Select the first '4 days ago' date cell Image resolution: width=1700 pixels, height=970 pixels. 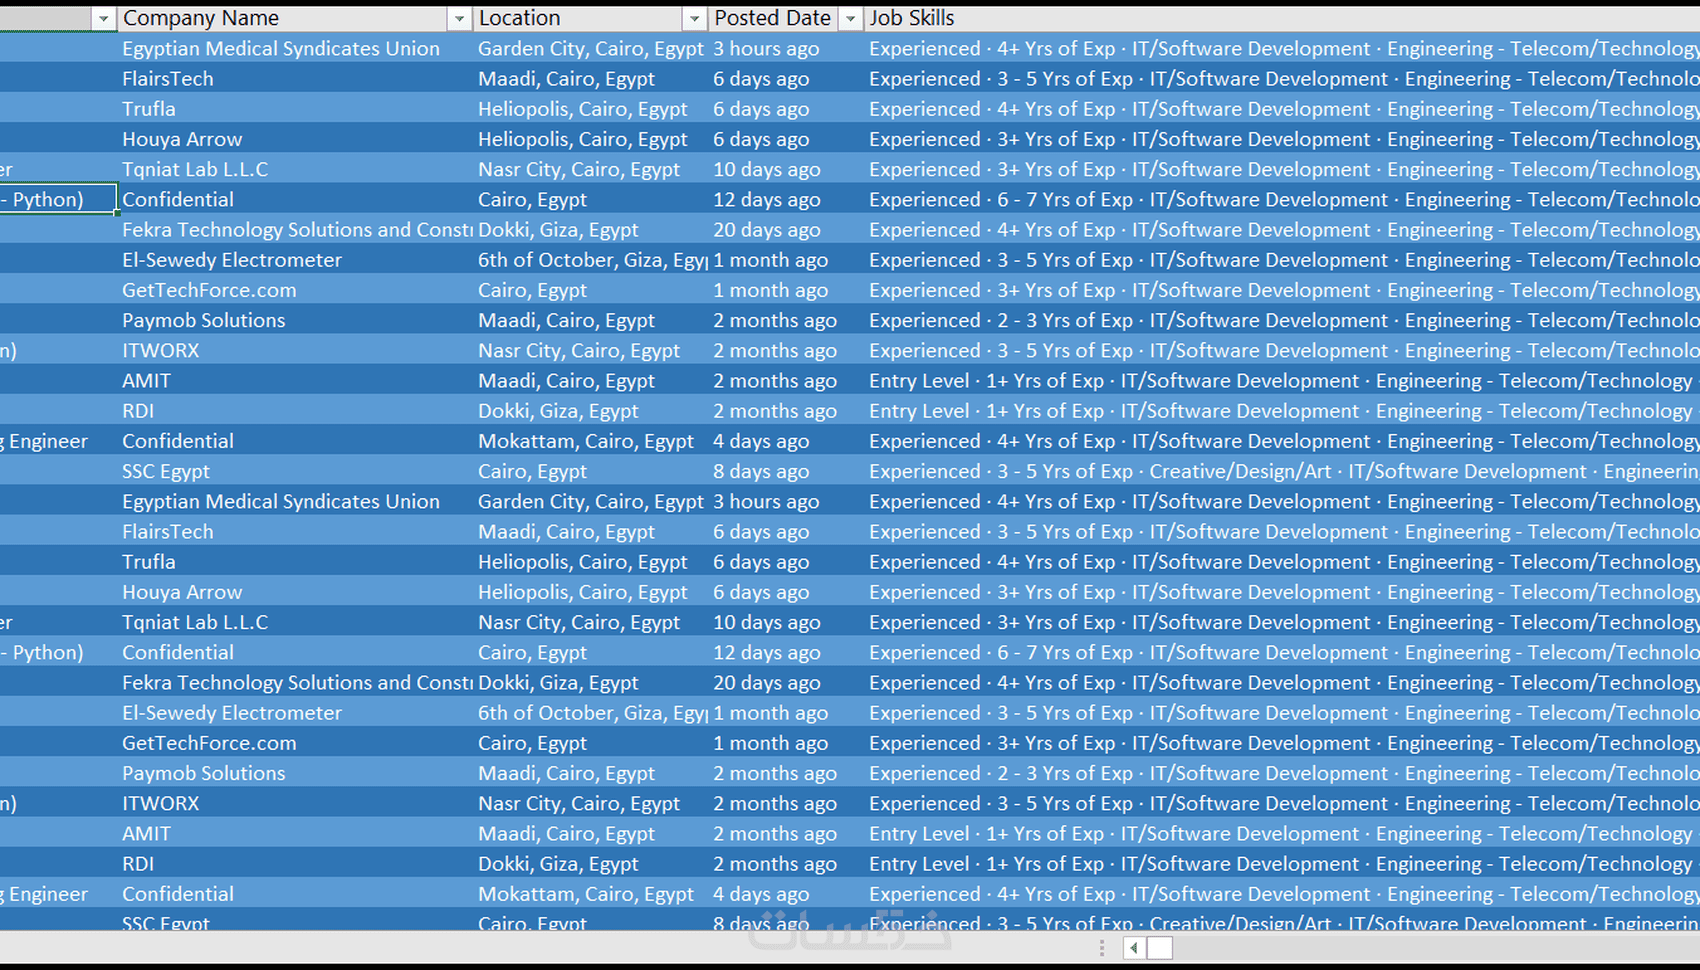pyautogui.click(x=785, y=441)
